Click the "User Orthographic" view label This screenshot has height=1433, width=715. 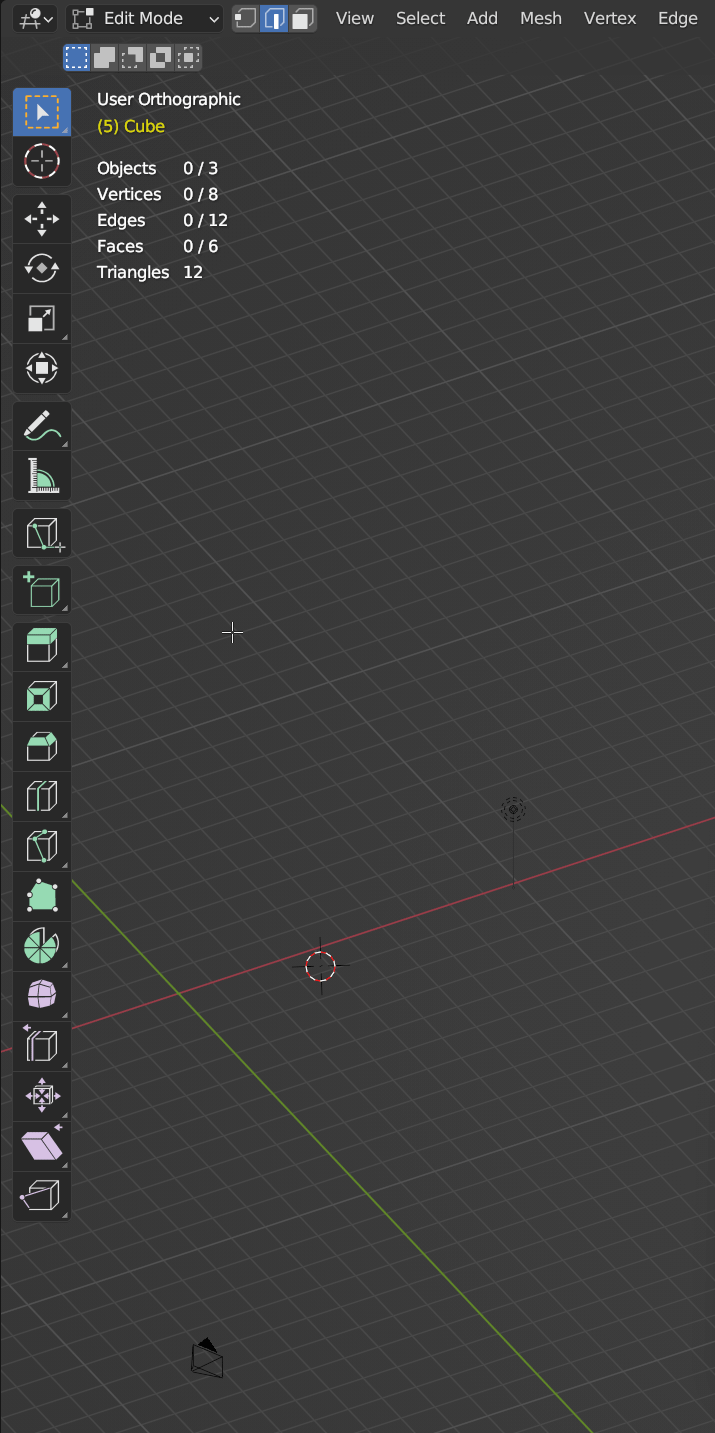click(x=169, y=99)
